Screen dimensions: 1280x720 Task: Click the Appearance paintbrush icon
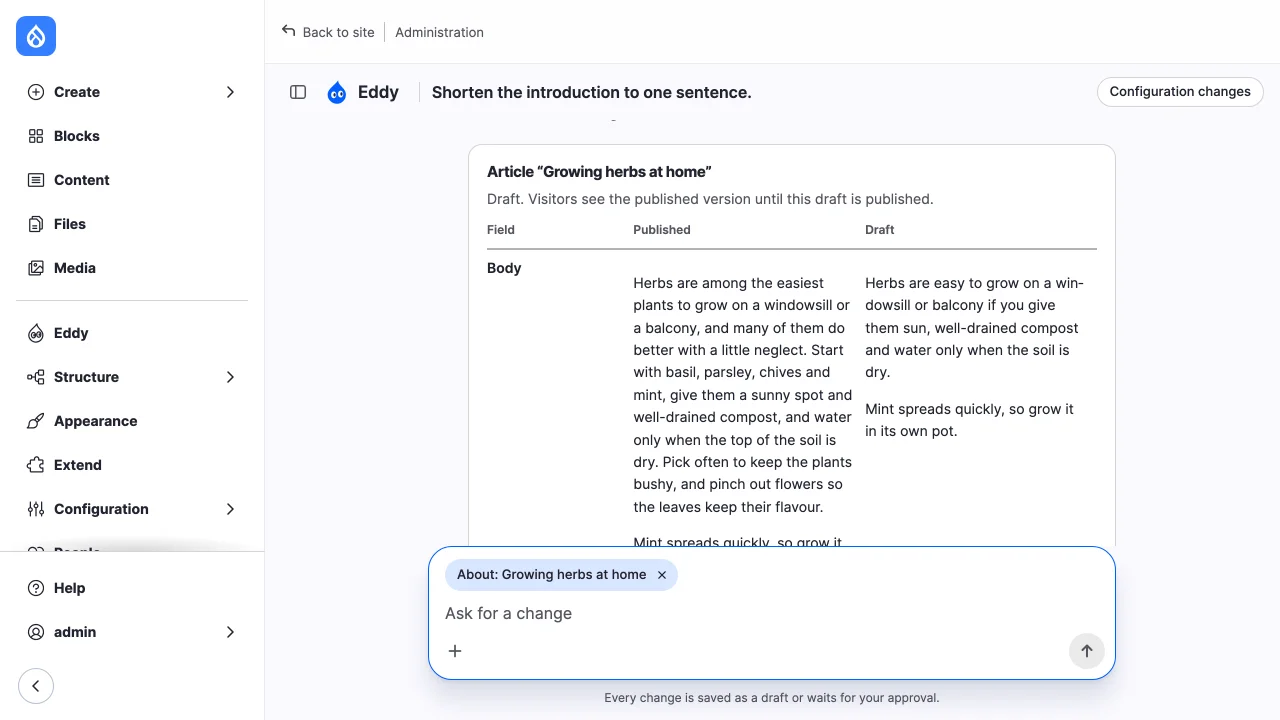click(36, 421)
